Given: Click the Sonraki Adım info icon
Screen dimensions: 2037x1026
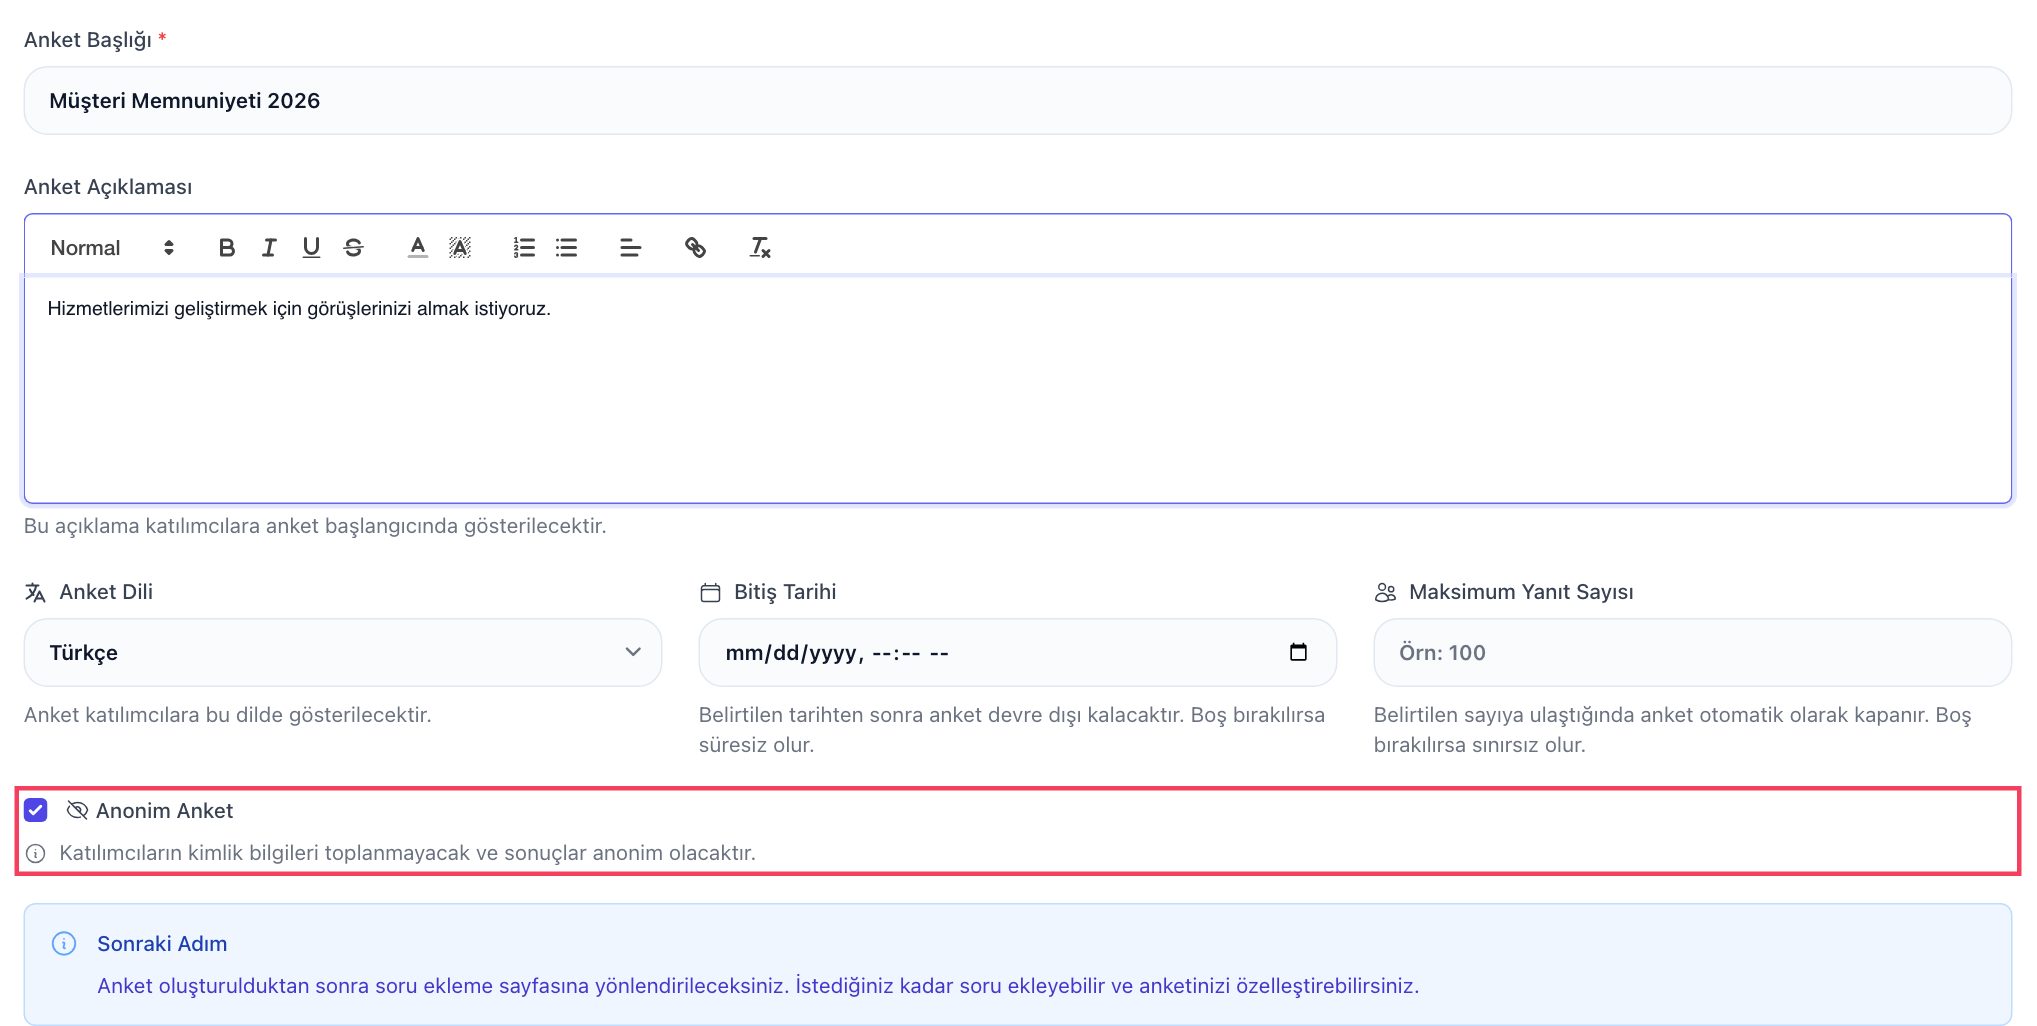Looking at the screenshot, I should tap(64, 943).
